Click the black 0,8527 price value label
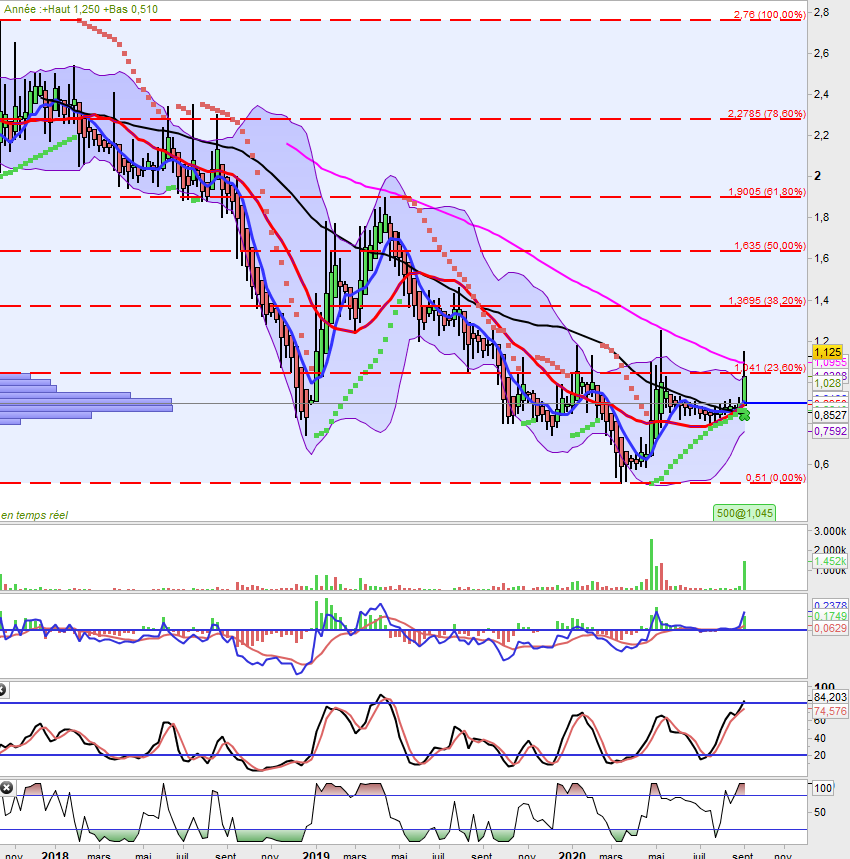This screenshot has height=859, width=850. tap(830, 415)
